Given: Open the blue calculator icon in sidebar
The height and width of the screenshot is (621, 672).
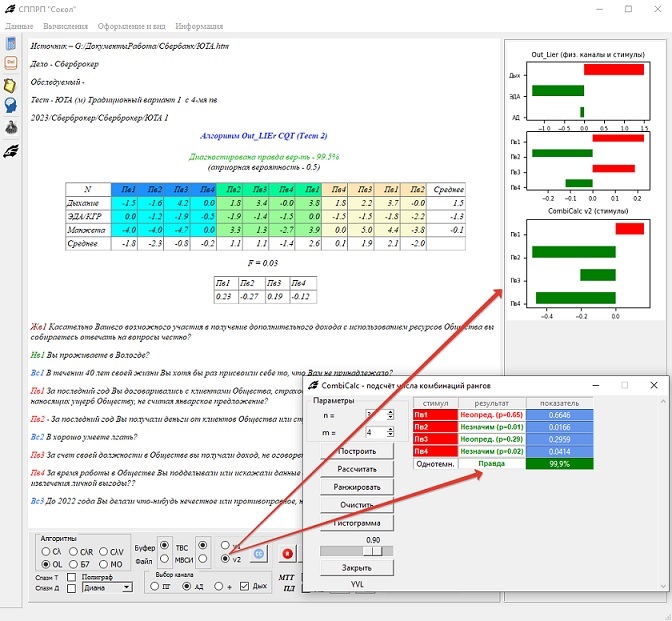Looking at the screenshot, I should coord(11,43).
